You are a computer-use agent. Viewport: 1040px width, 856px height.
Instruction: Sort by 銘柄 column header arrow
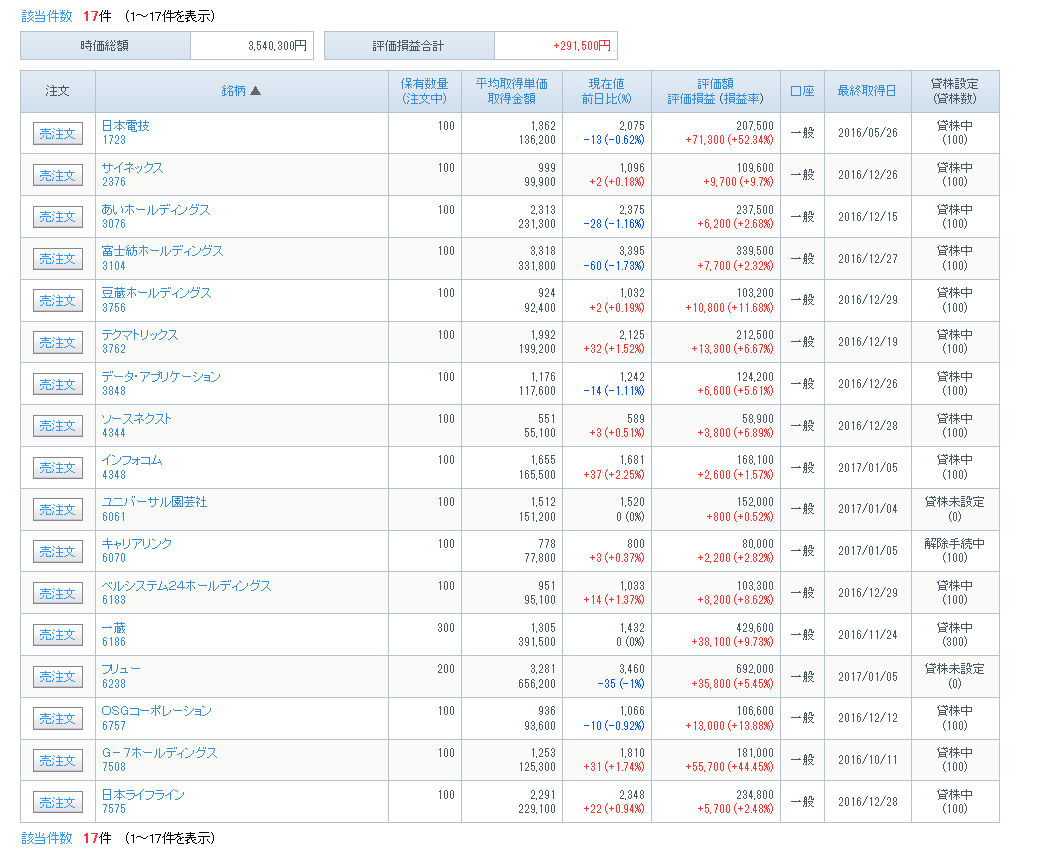tap(255, 91)
